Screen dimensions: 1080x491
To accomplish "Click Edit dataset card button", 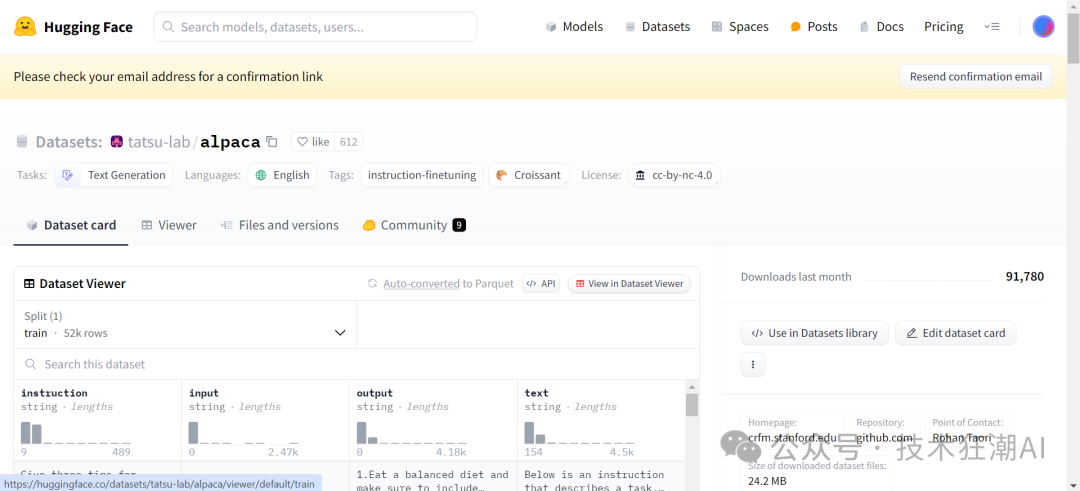I will (955, 333).
